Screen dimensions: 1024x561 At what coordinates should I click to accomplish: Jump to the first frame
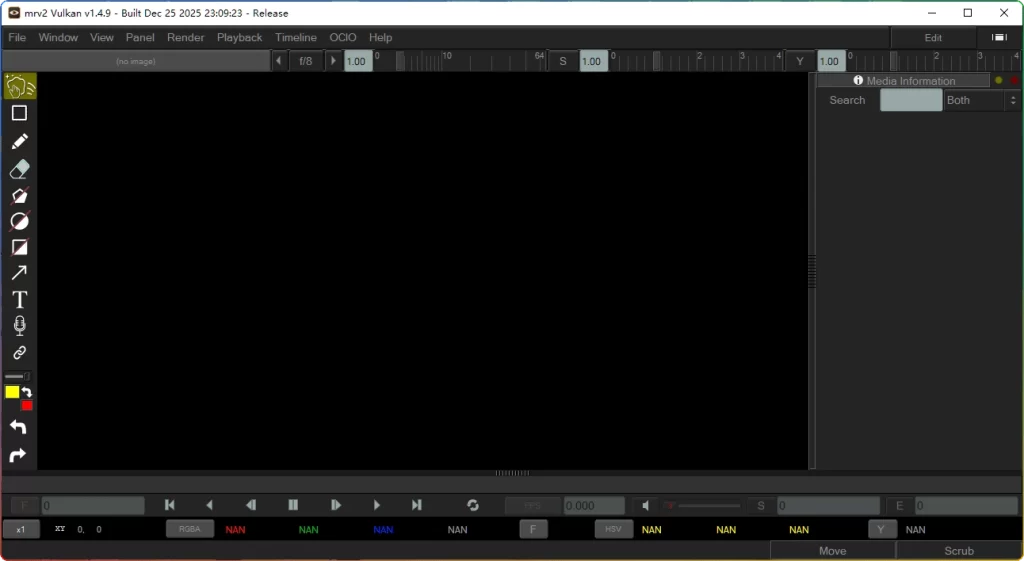tap(170, 505)
